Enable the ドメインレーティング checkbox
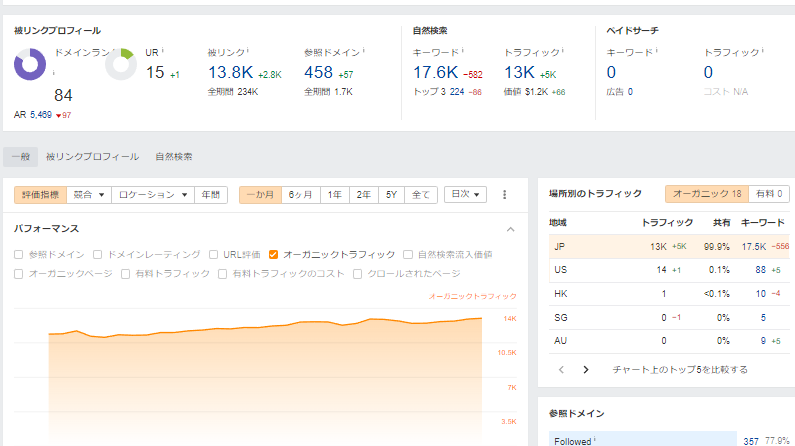Image resolution: width=795 pixels, height=446 pixels. pyautogui.click(x=98, y=254)
